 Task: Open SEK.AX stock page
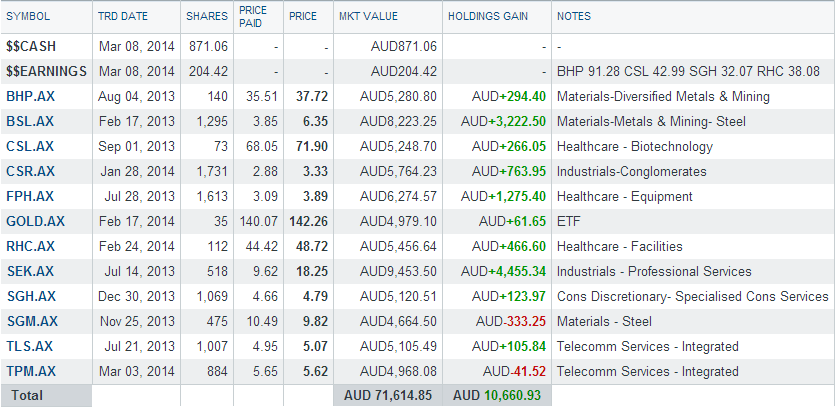(x=30, y=271)
